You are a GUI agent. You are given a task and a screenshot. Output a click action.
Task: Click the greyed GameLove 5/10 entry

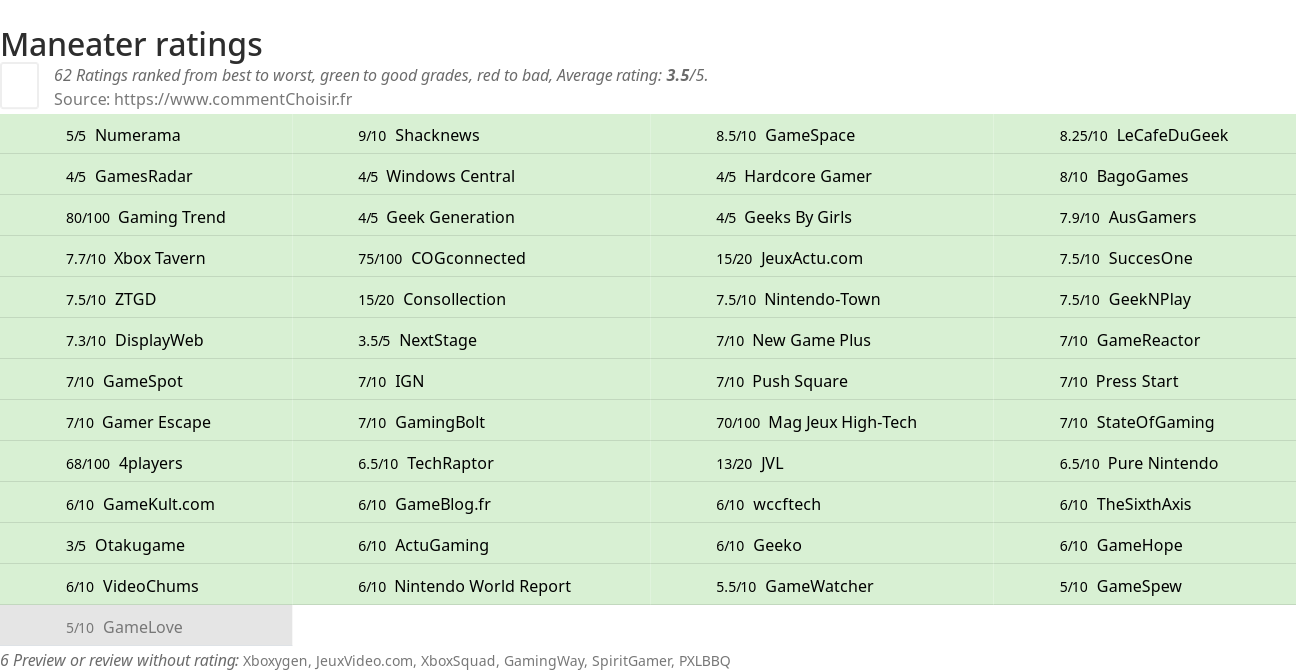pyautogui.click(x=146, y=627)
